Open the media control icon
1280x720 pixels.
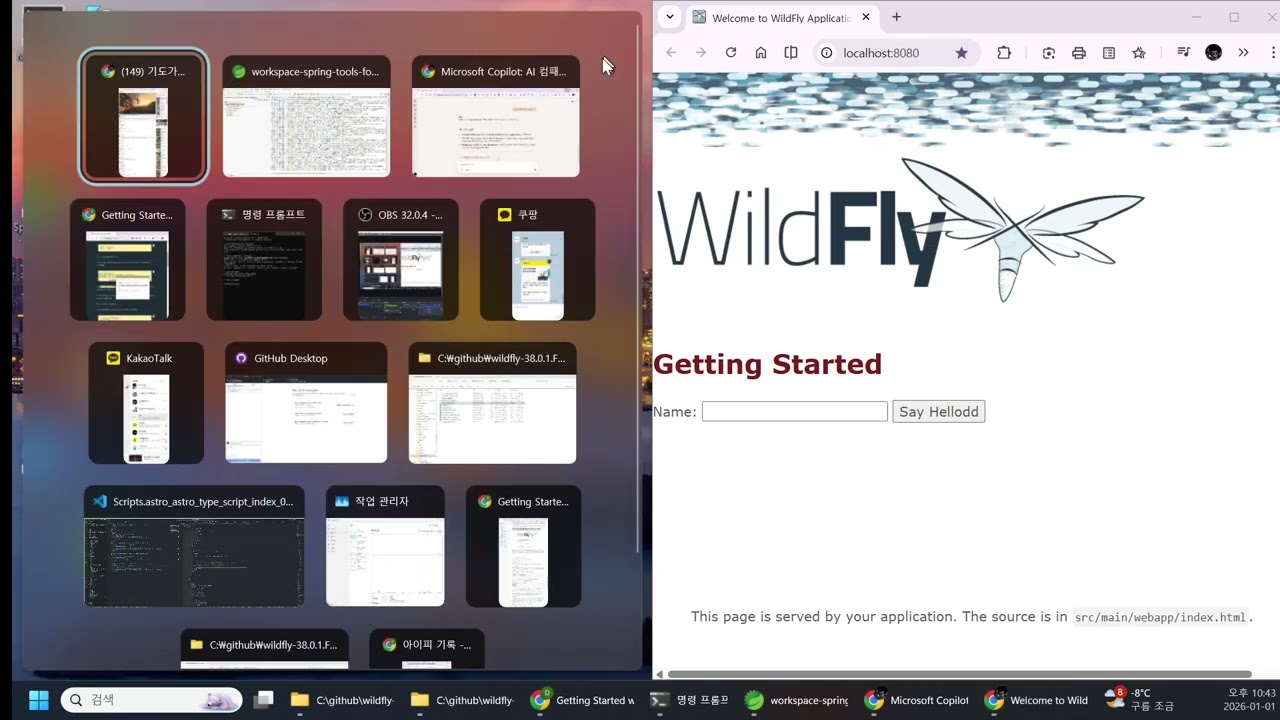(x=1183, y=53)
